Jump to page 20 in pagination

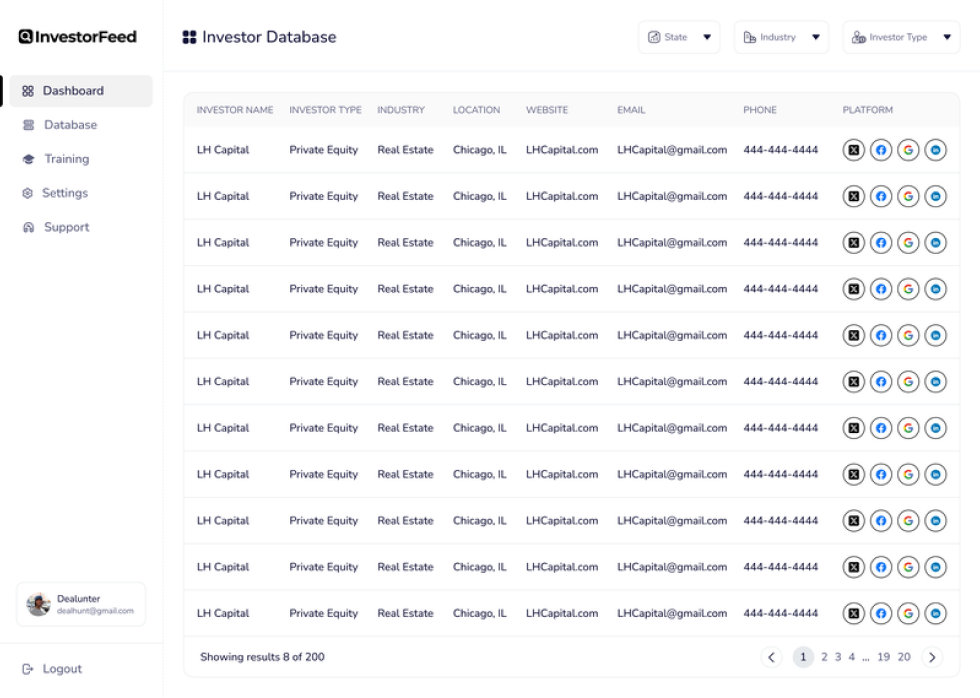click(x=904, y=657)
